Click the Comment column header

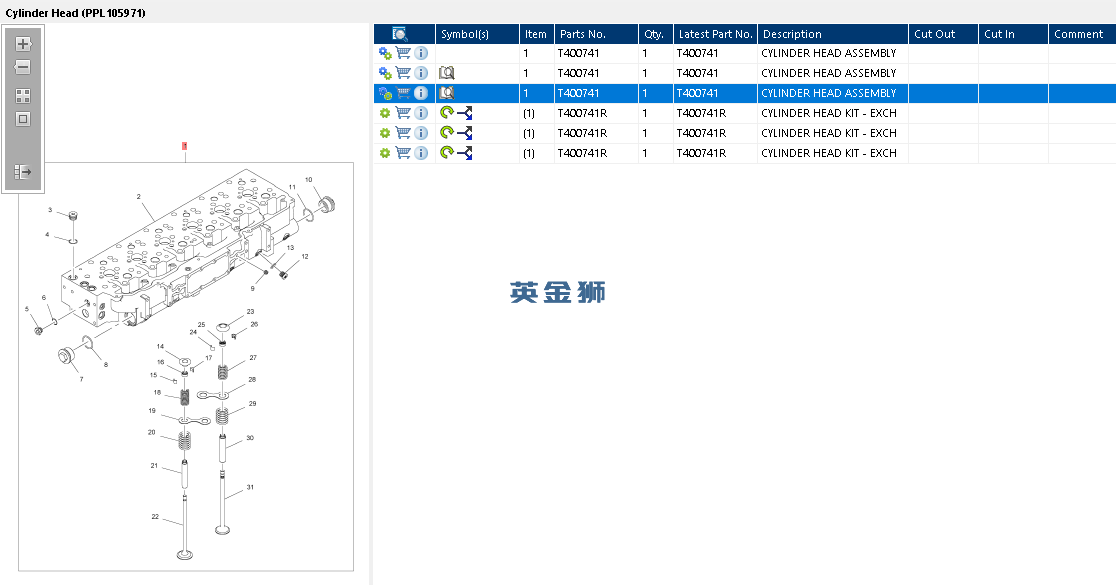pos(1082,33)
